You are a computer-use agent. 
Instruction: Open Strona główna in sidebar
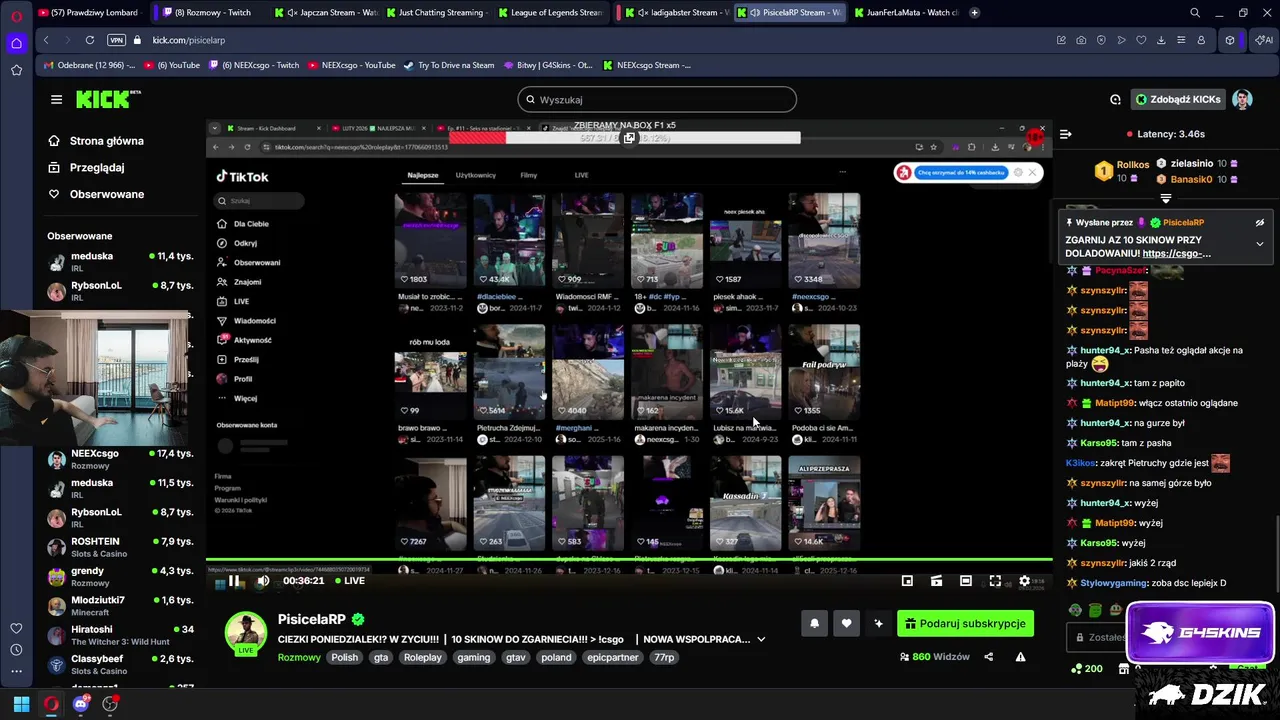tap(106, 141)
